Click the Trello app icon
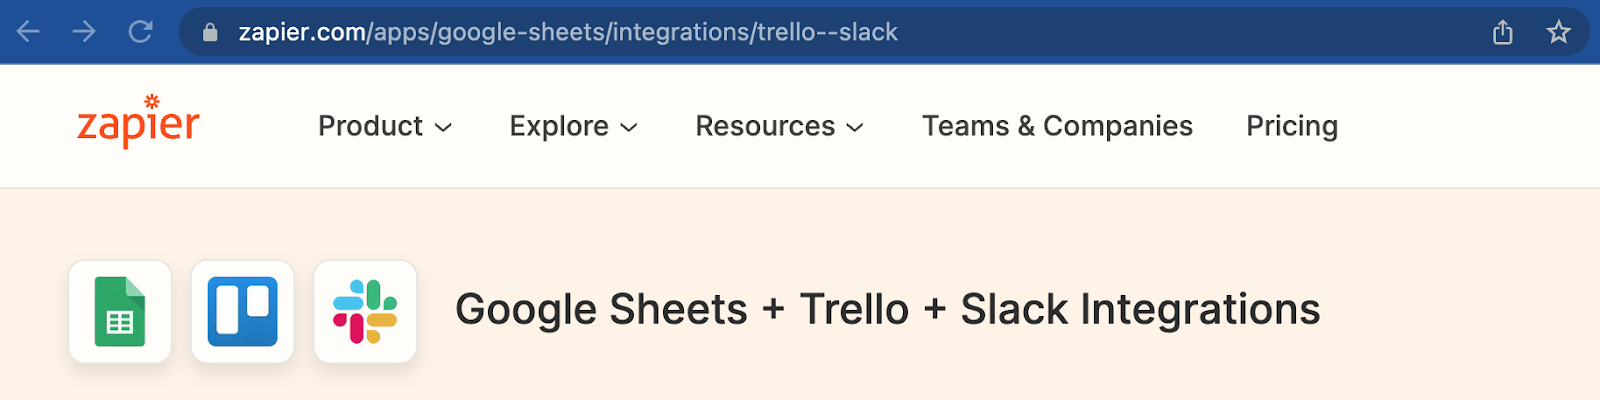Screen dimensions: 1600x400 (x=242, y=312)
